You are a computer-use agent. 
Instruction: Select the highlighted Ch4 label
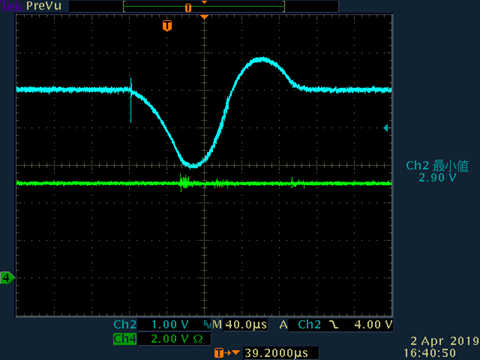[x=125, y=339]
